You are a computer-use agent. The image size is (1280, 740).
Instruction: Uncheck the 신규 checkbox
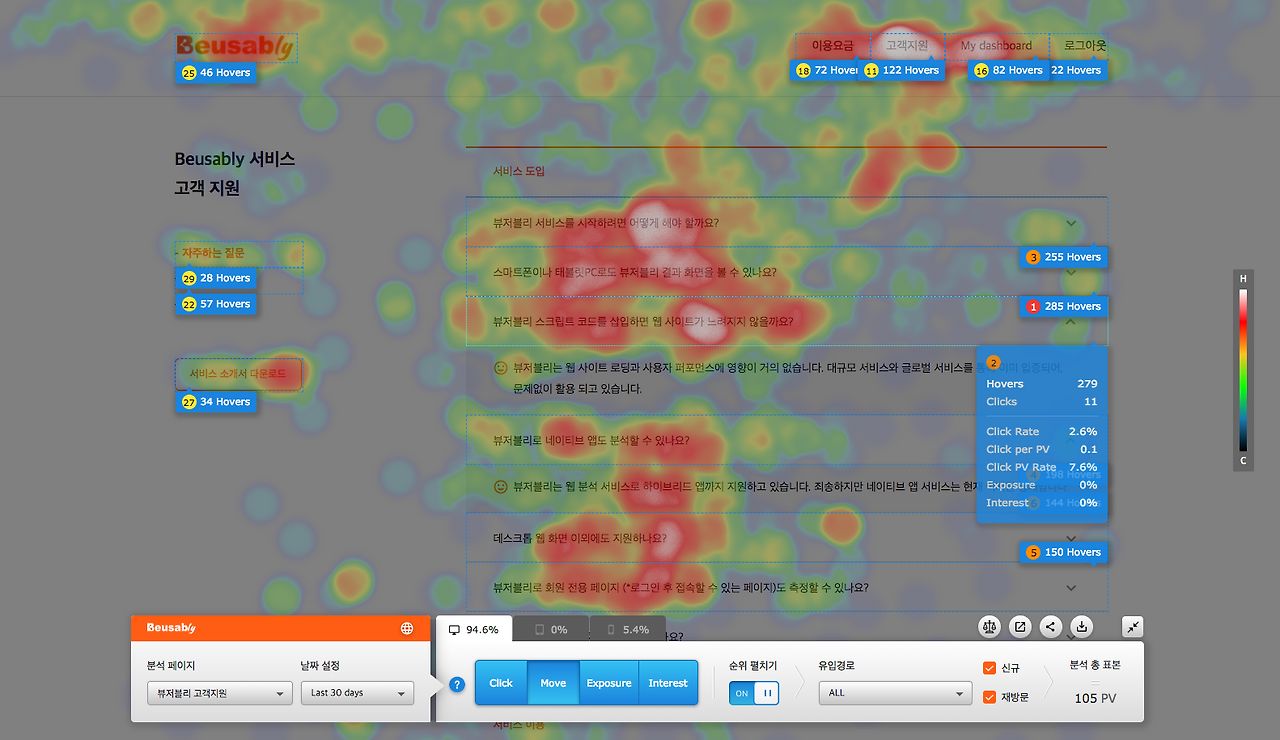[x=989, y=668]
